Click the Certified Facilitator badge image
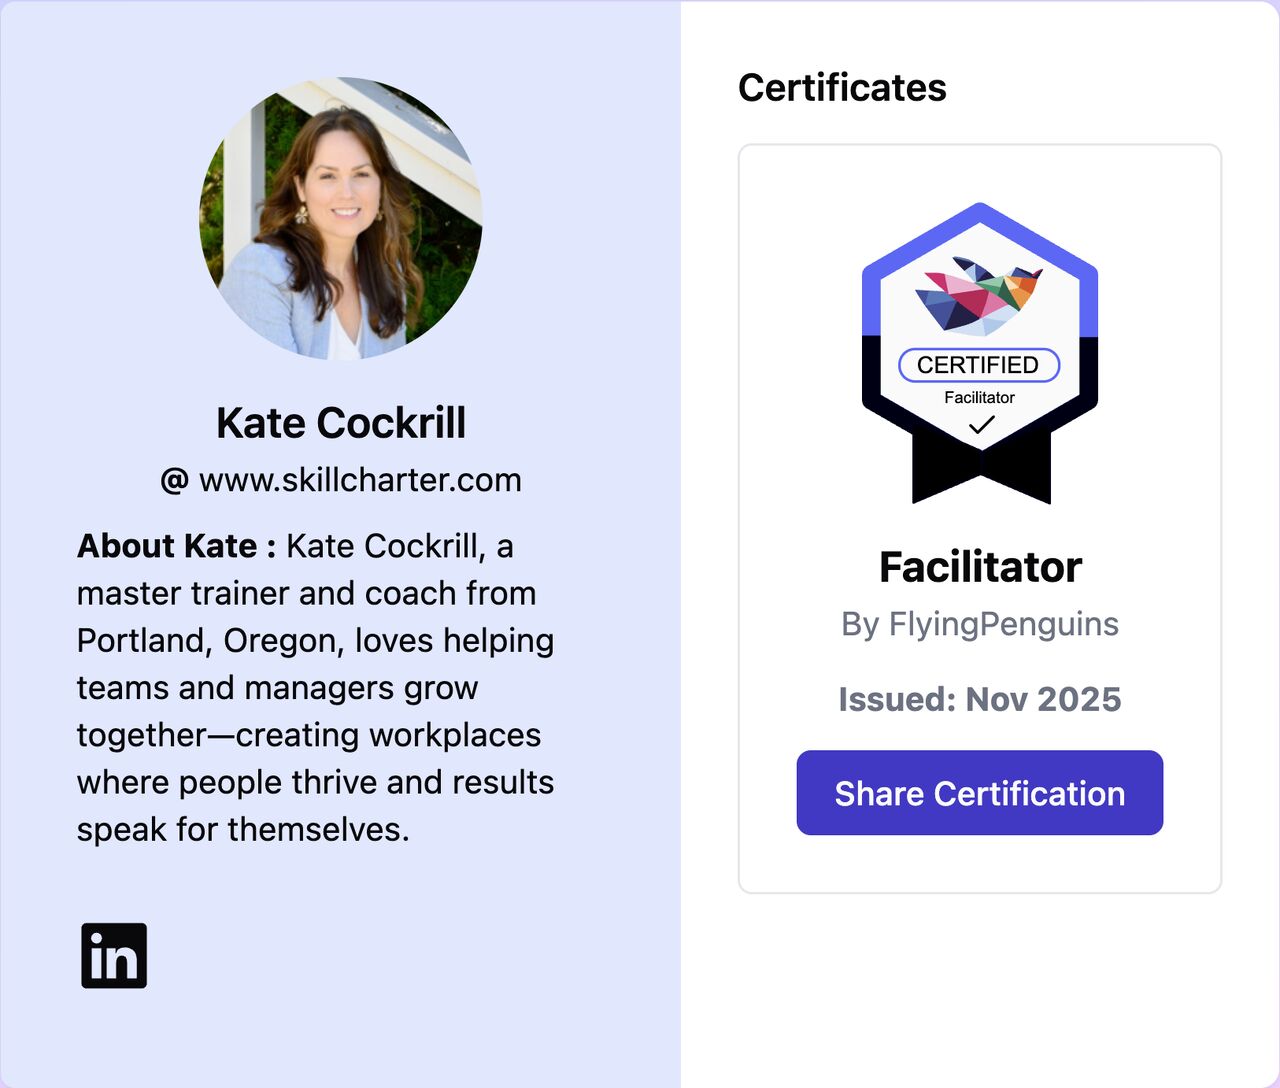Viewport: 1280px width, 1088px height. [x=980, y=353]
